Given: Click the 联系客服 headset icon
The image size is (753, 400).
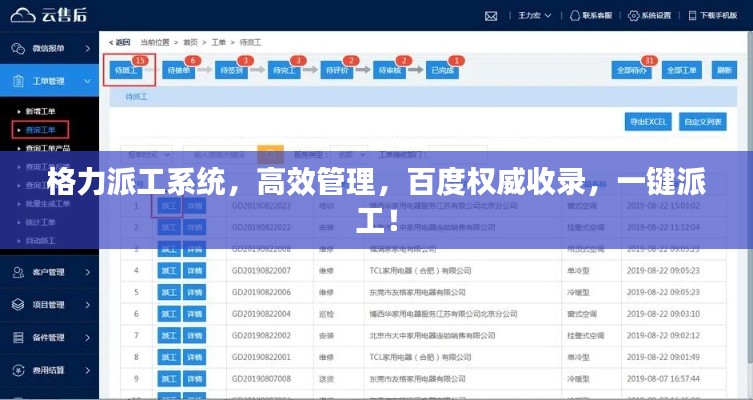Looking at the screenshot, I should click(x=574, y=15).
